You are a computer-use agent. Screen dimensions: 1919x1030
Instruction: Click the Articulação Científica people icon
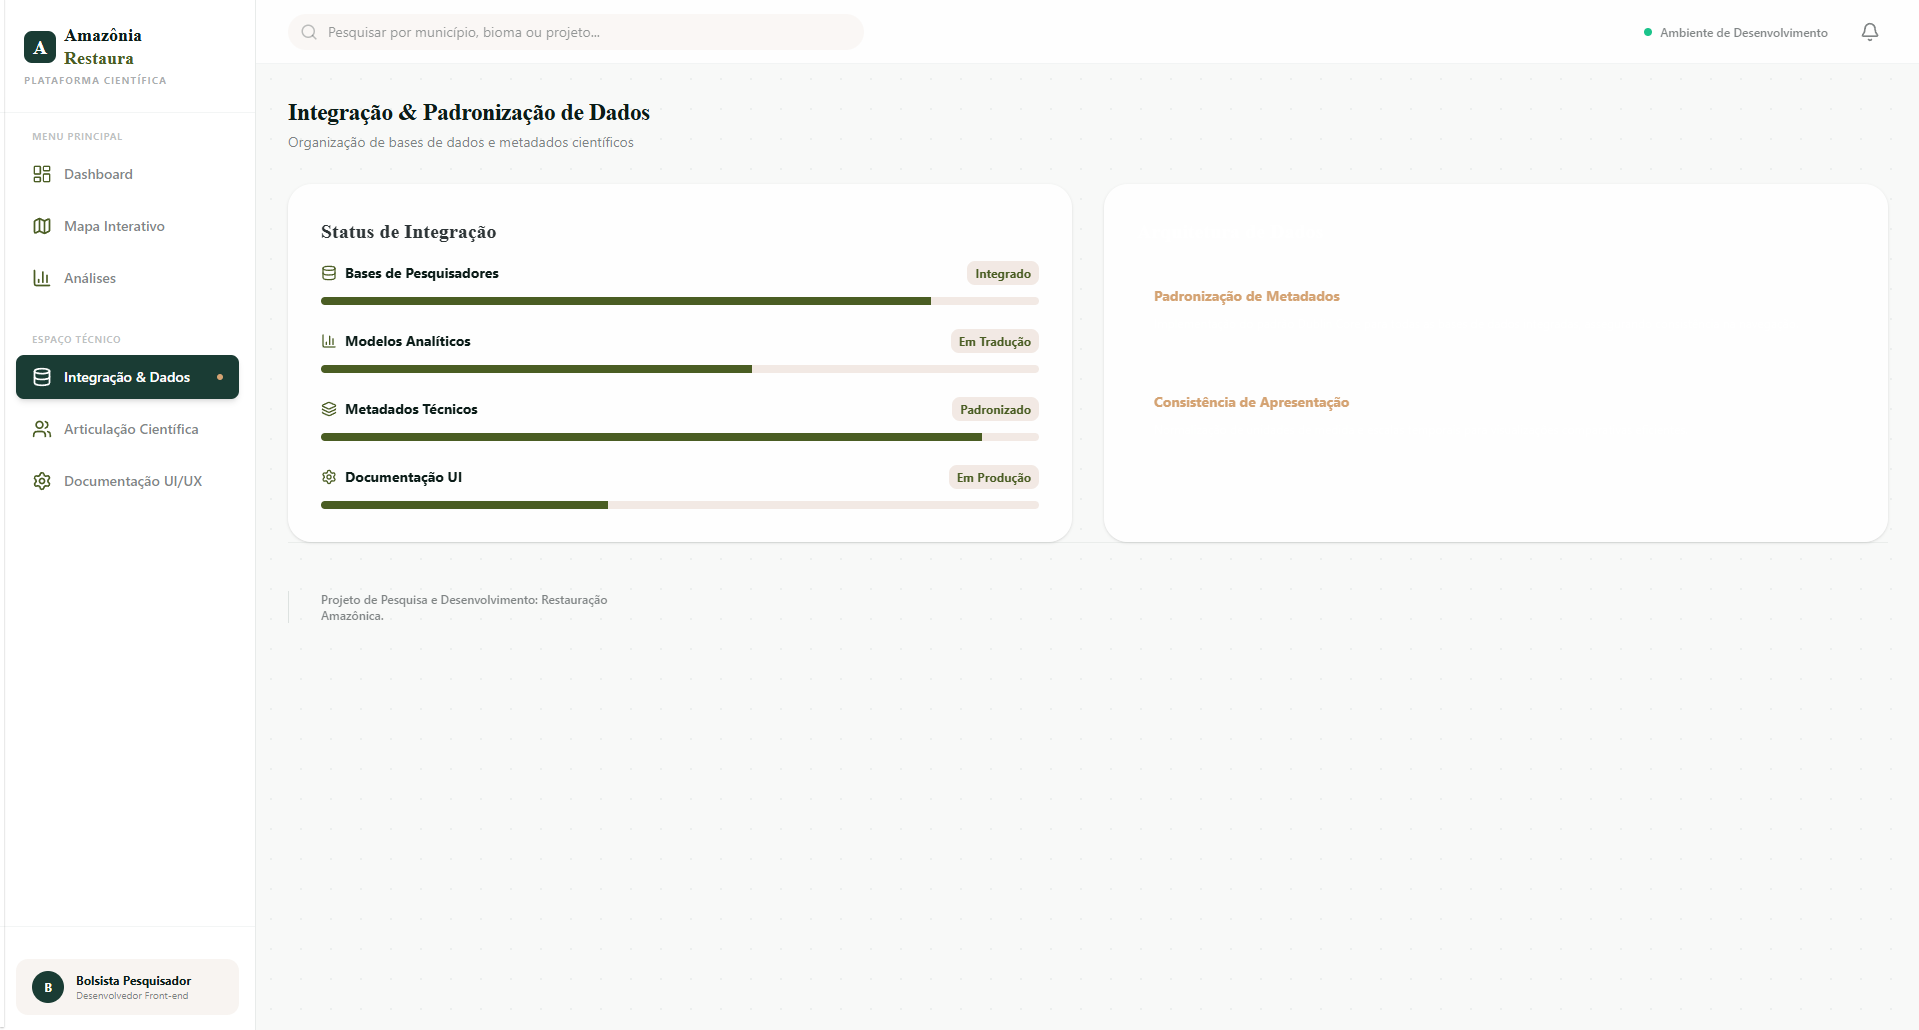click(42, 429)
